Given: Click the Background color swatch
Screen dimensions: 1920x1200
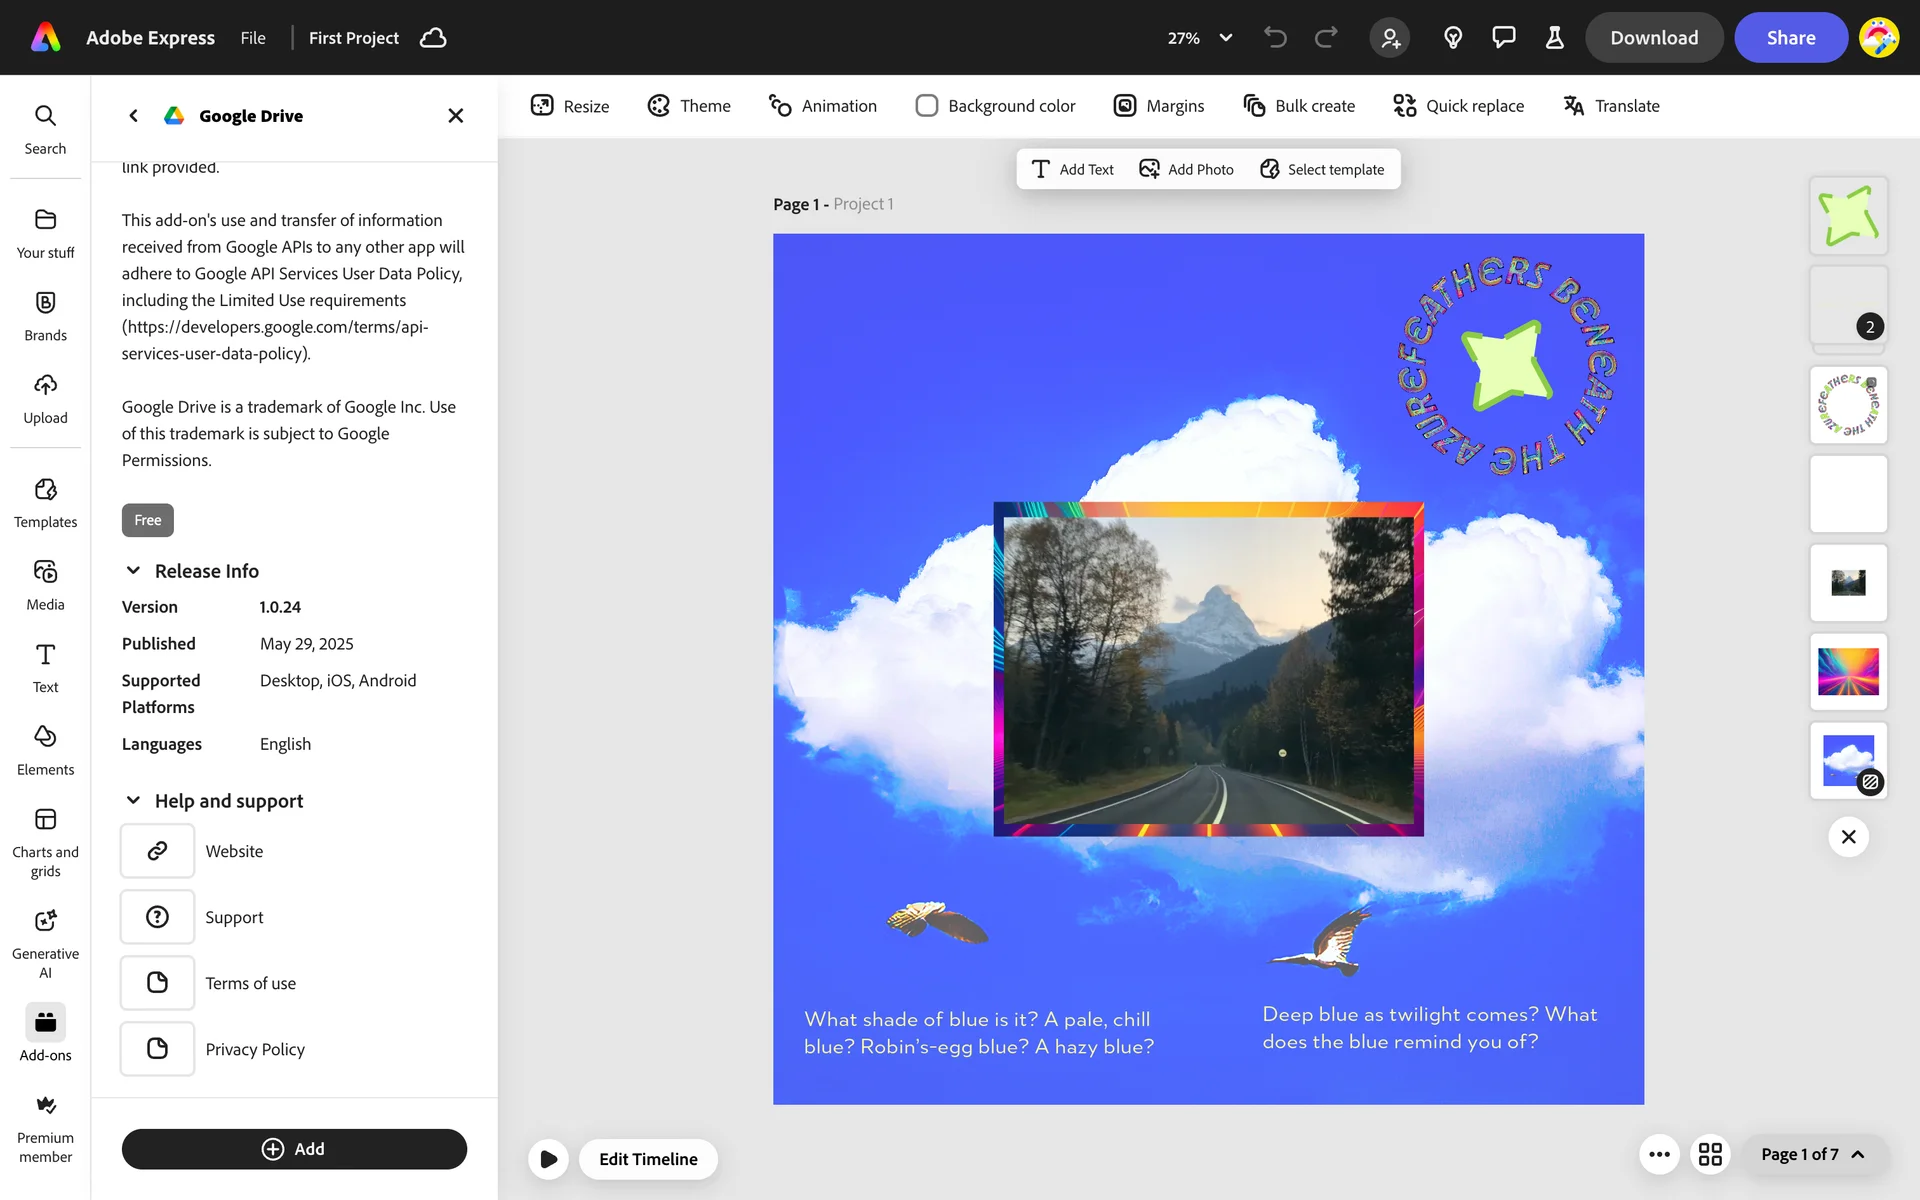Looking at the screenshot, I should 927,106.
